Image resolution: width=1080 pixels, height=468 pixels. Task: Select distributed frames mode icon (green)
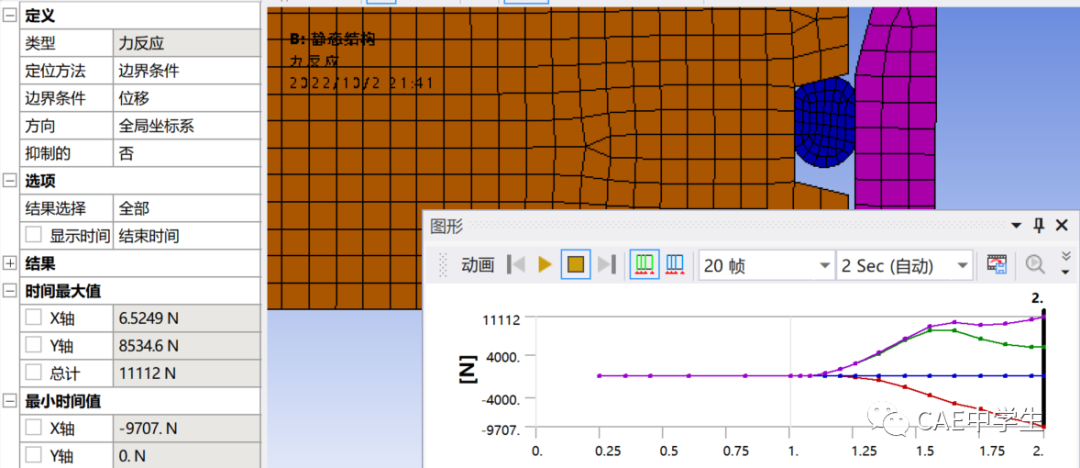(645, 264)
